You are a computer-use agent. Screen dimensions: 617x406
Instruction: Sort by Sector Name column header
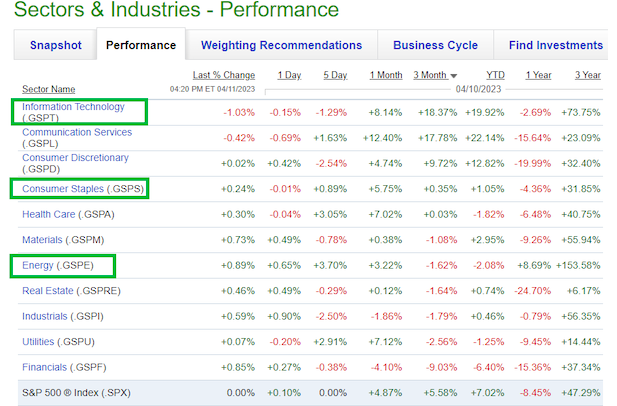click(x=48, y=89)
